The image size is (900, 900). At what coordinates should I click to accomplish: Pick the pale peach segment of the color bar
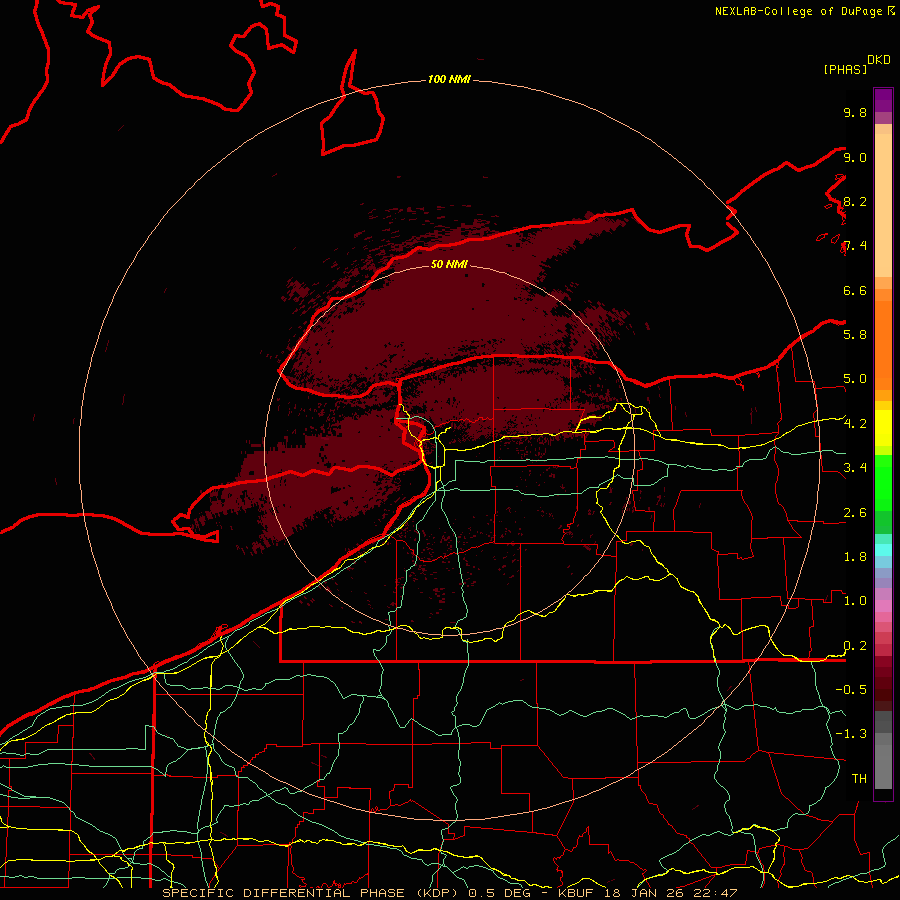[883, 205]
